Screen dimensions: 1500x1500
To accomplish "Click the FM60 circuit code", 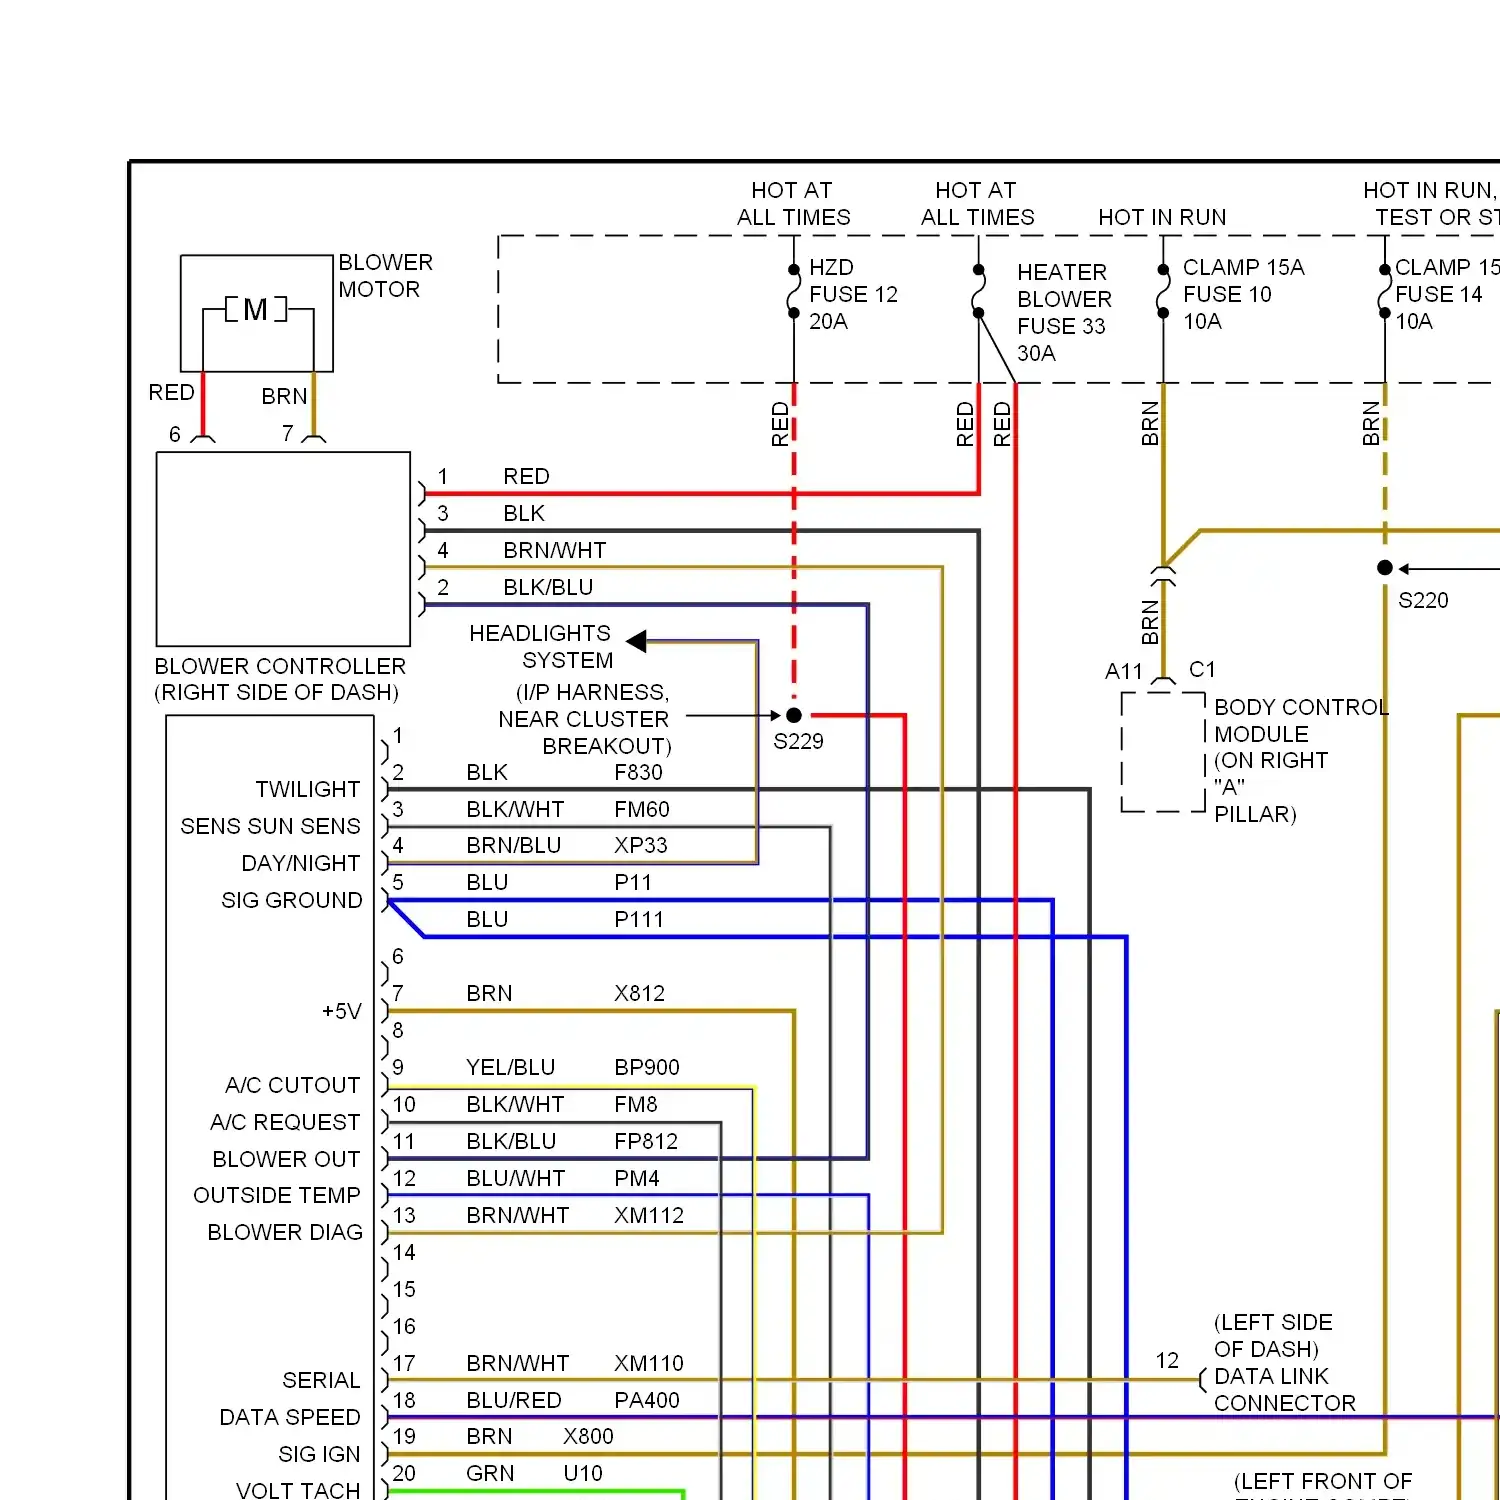I will coord(642,809).
